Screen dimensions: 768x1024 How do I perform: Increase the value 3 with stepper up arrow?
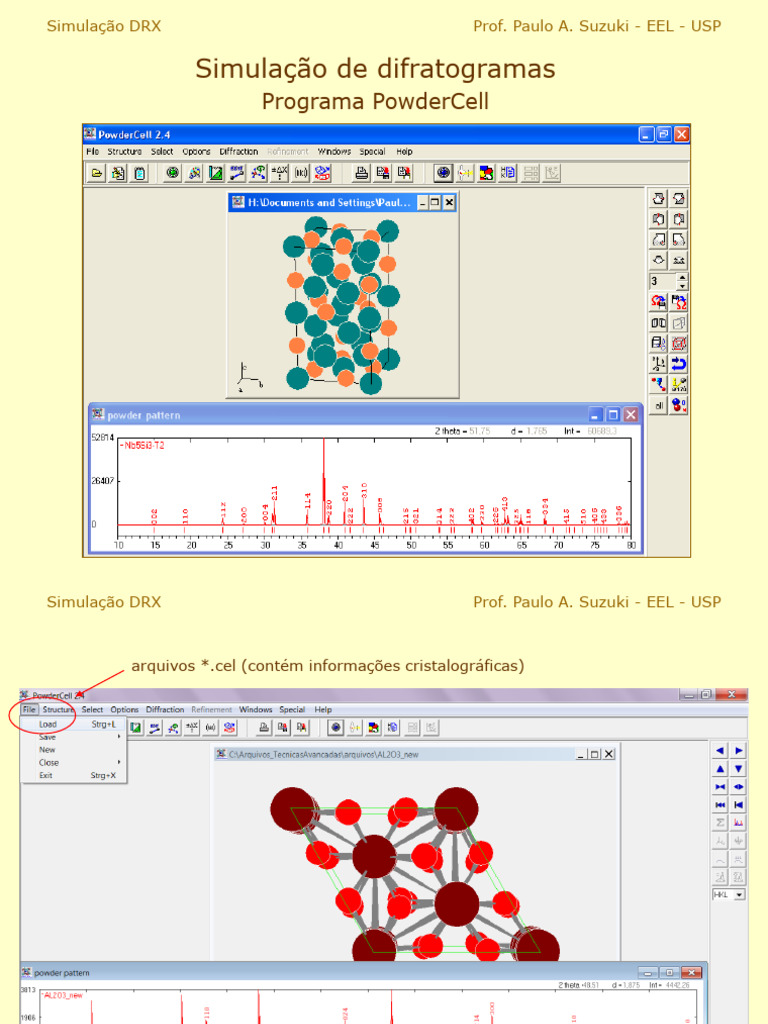(x=682, y=278)
